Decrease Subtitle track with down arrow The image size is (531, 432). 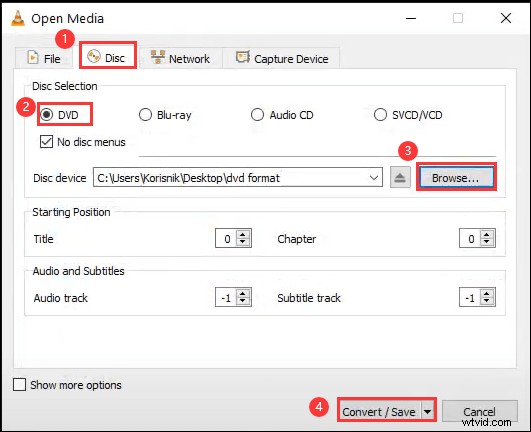(487, 301)
